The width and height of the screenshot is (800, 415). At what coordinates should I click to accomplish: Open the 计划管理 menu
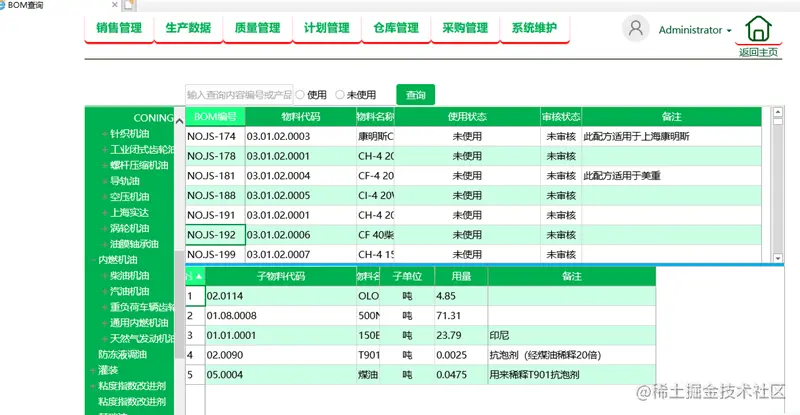click(327, 28)
